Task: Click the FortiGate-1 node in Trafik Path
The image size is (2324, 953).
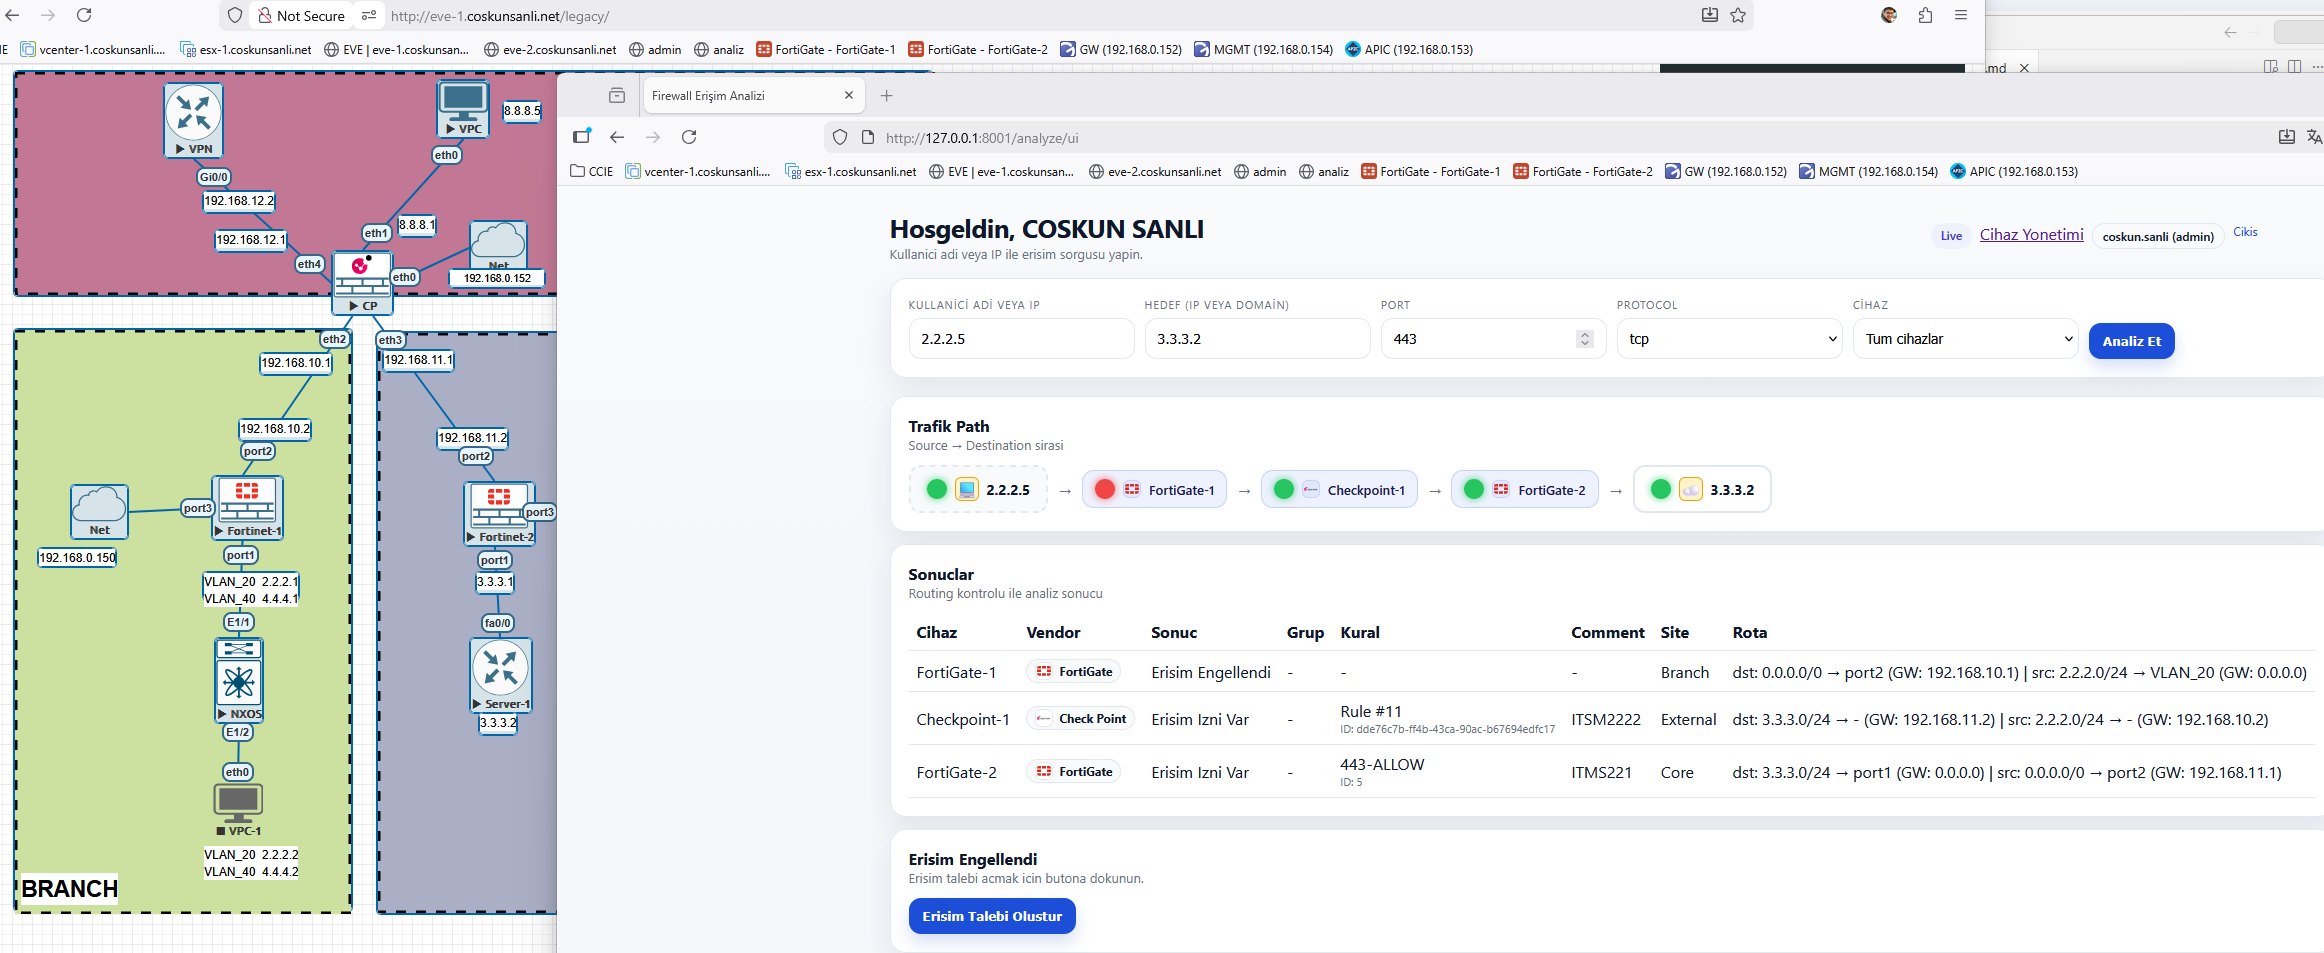Action: (1154, 490)
